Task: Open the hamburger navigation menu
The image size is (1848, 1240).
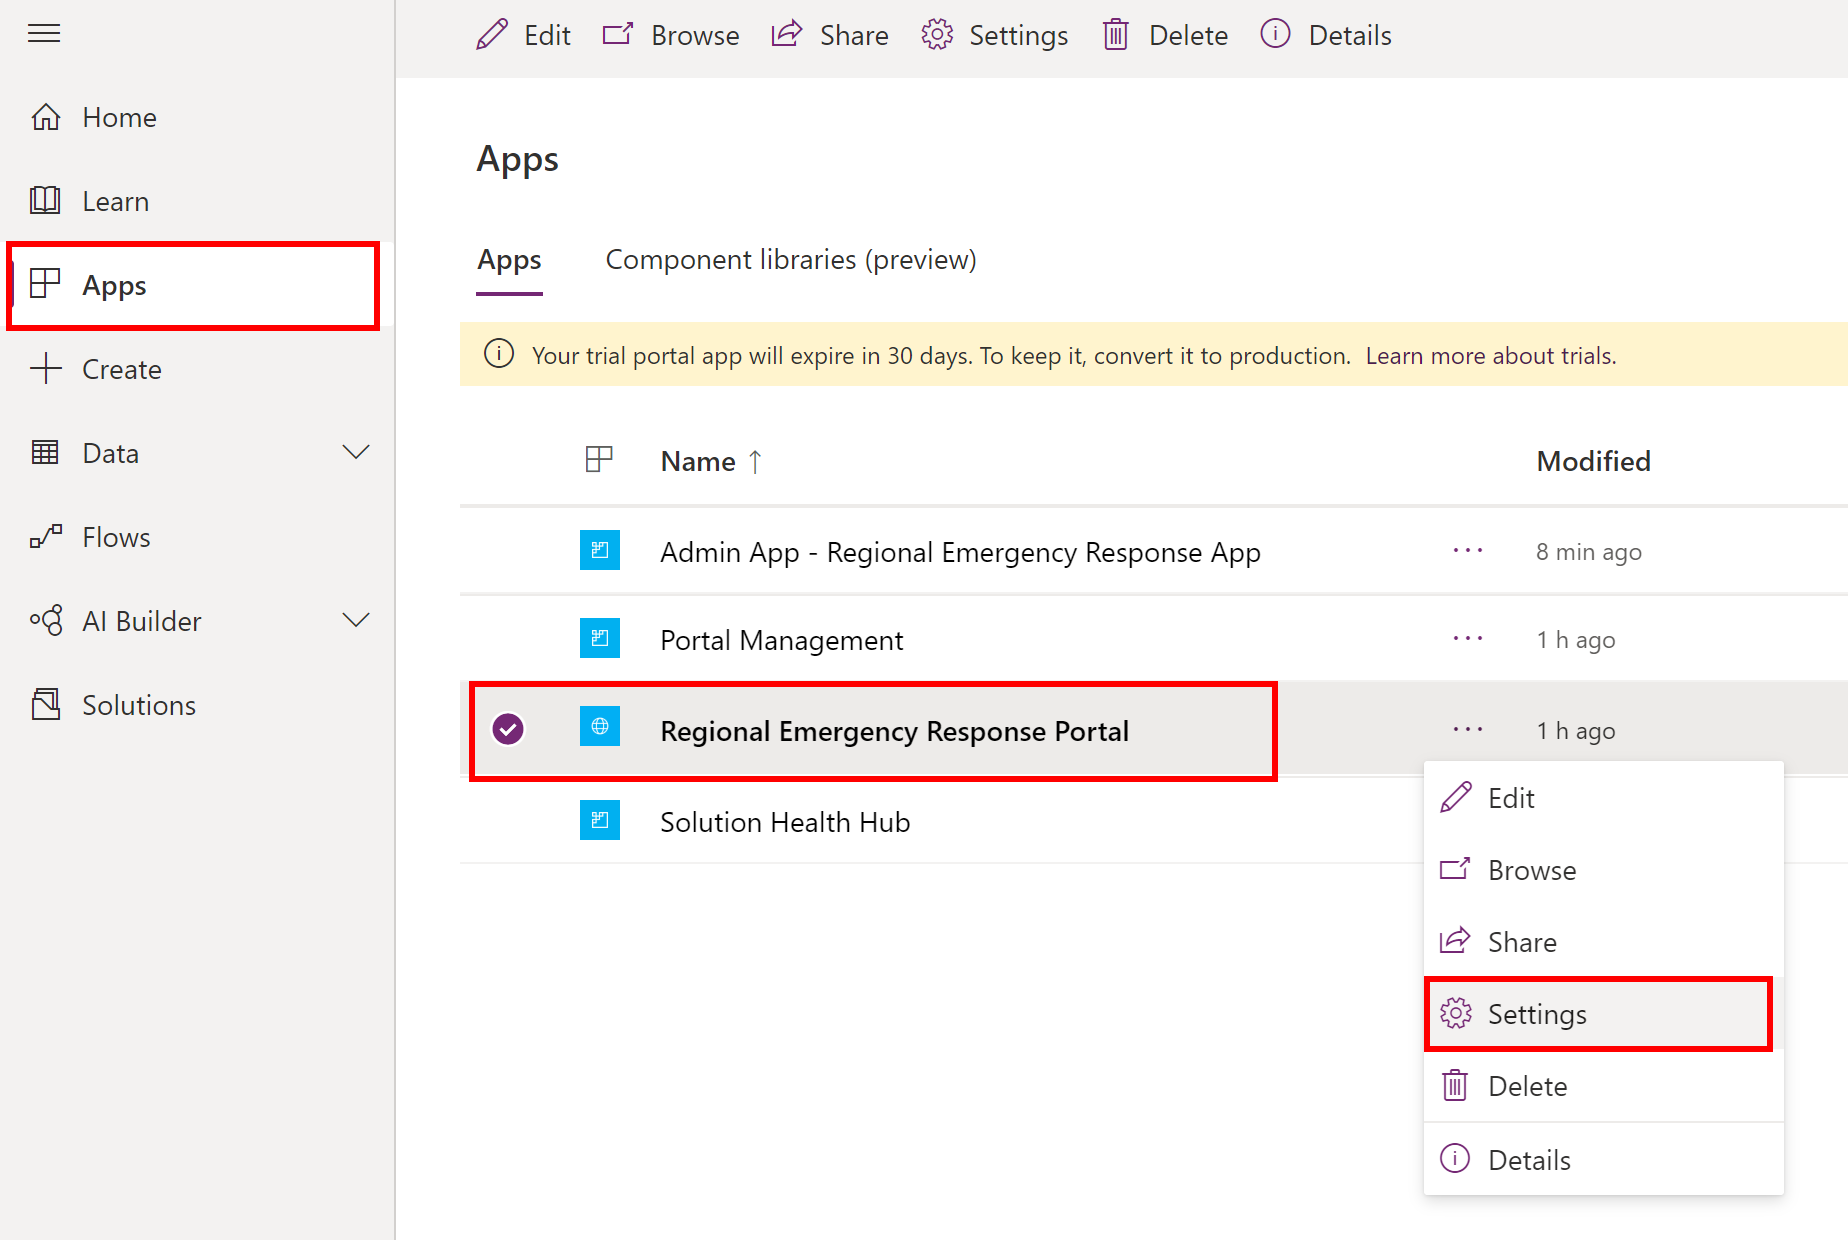Action: pos(44,34)
